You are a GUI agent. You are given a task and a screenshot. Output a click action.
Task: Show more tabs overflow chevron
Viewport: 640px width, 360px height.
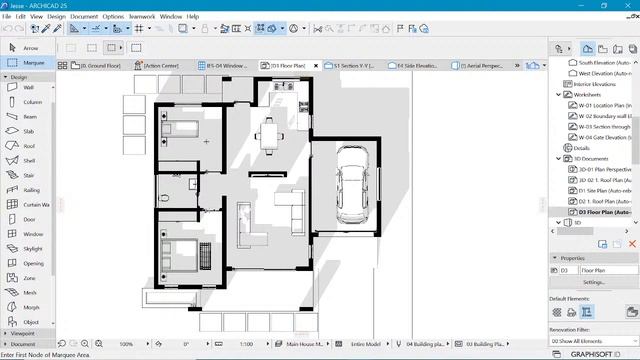(x=517, y=65)
